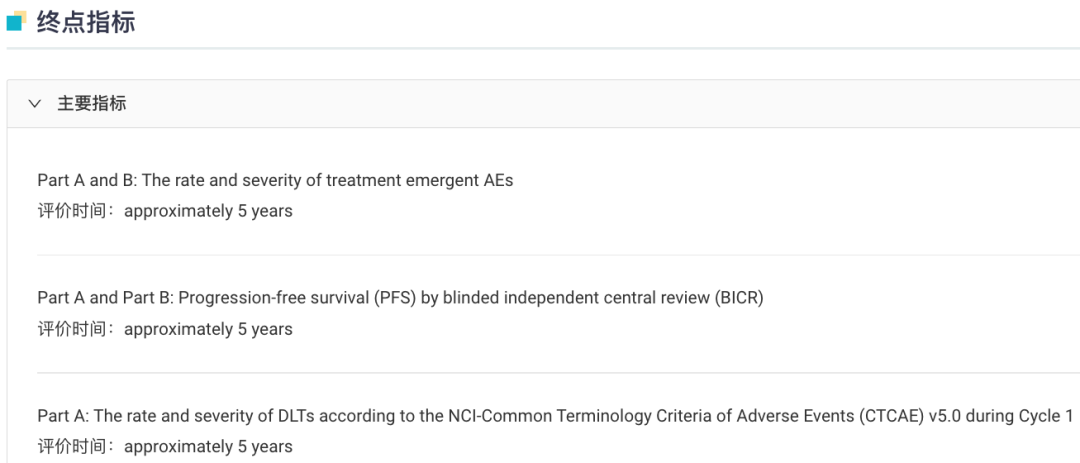Click the teal square icon beside 终点指标
1080x463 pixels.
(16, 22)
